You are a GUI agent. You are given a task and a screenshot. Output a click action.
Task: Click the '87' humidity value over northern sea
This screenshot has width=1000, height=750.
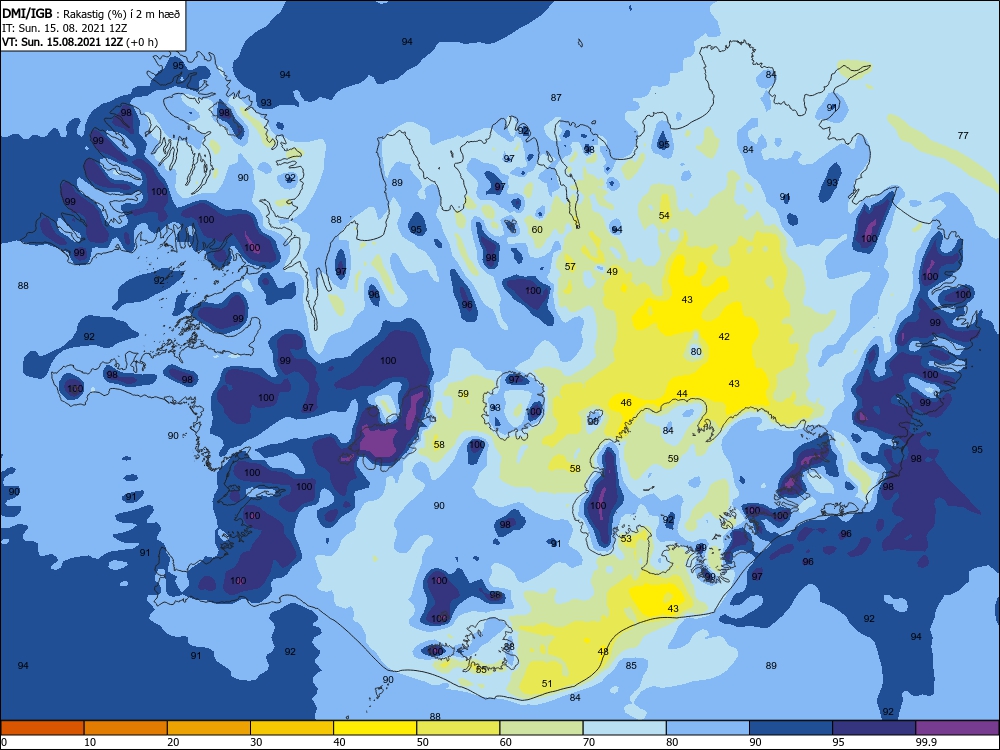(x=556, y=98)
